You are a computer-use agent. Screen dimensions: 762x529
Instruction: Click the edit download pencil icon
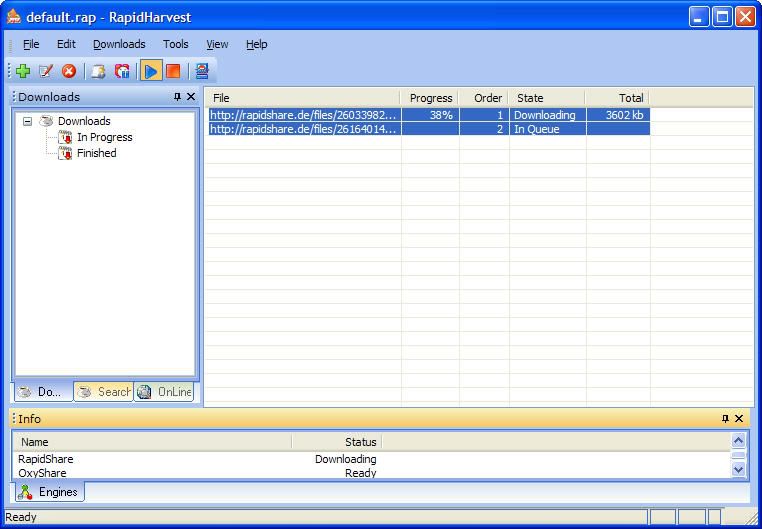tap(46, 71)
